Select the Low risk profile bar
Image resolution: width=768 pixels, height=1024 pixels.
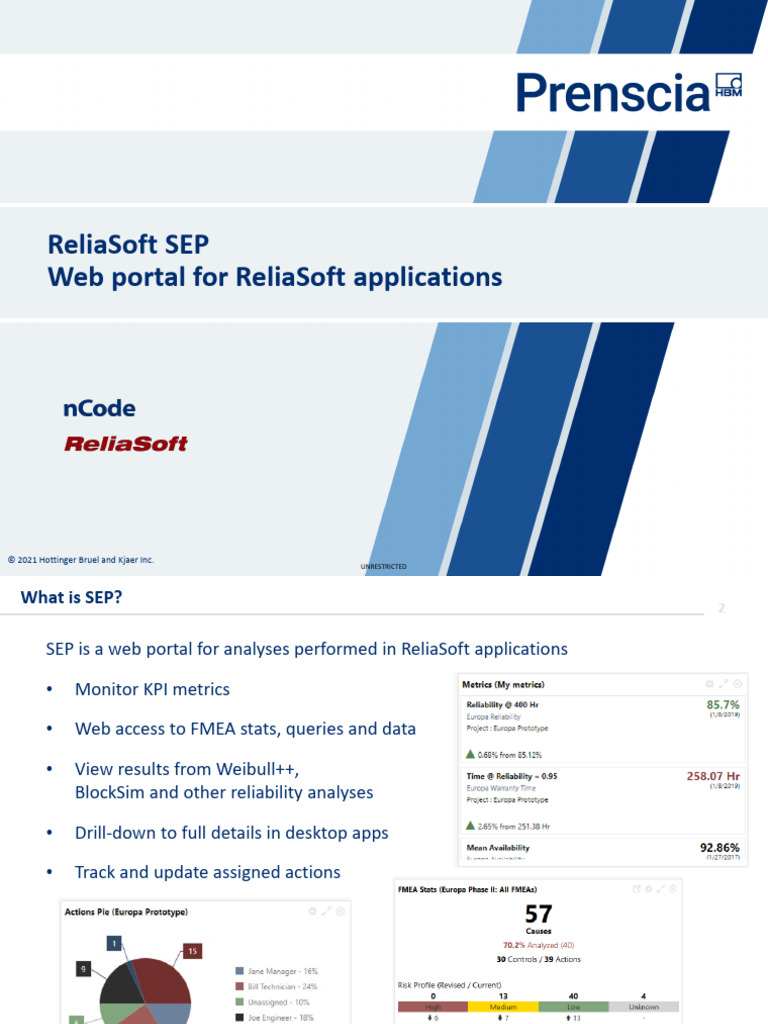pos(573,1006)
